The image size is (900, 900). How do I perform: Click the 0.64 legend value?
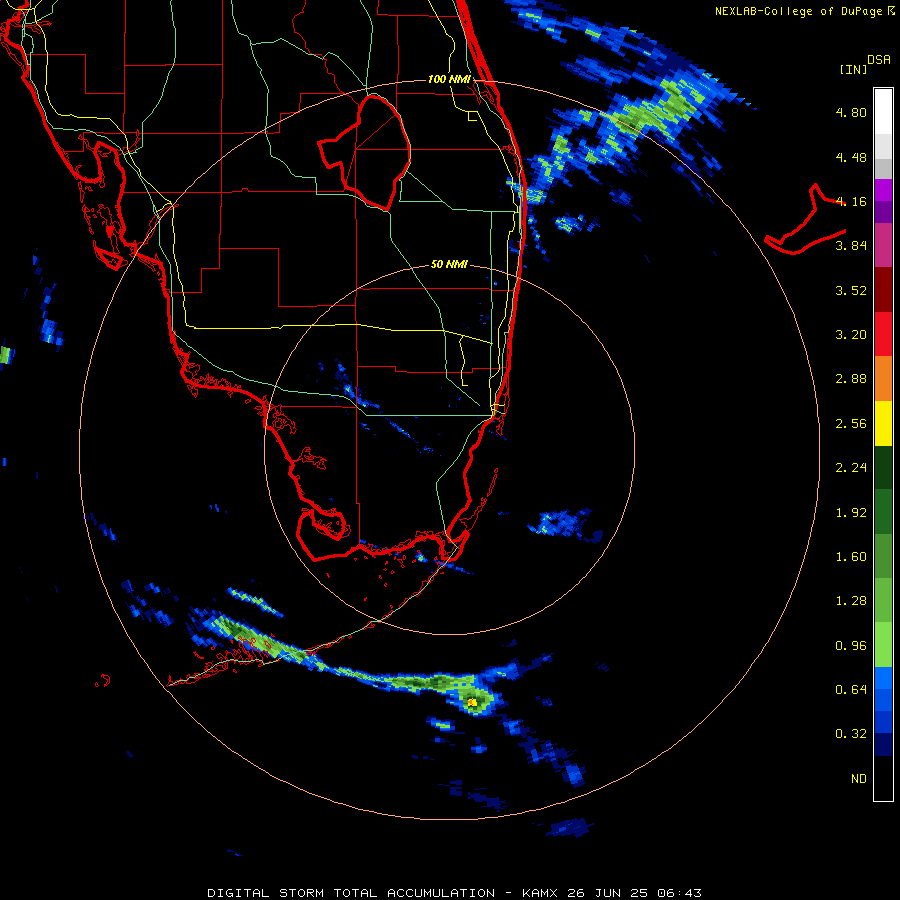[851, 689]
